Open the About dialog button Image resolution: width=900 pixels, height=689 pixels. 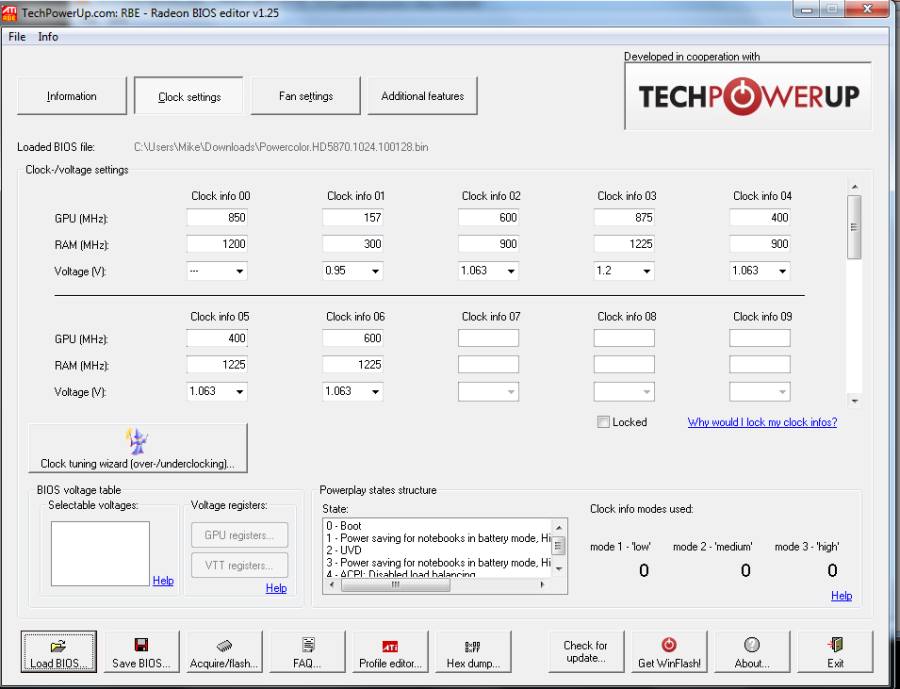[x=752, y=652]
